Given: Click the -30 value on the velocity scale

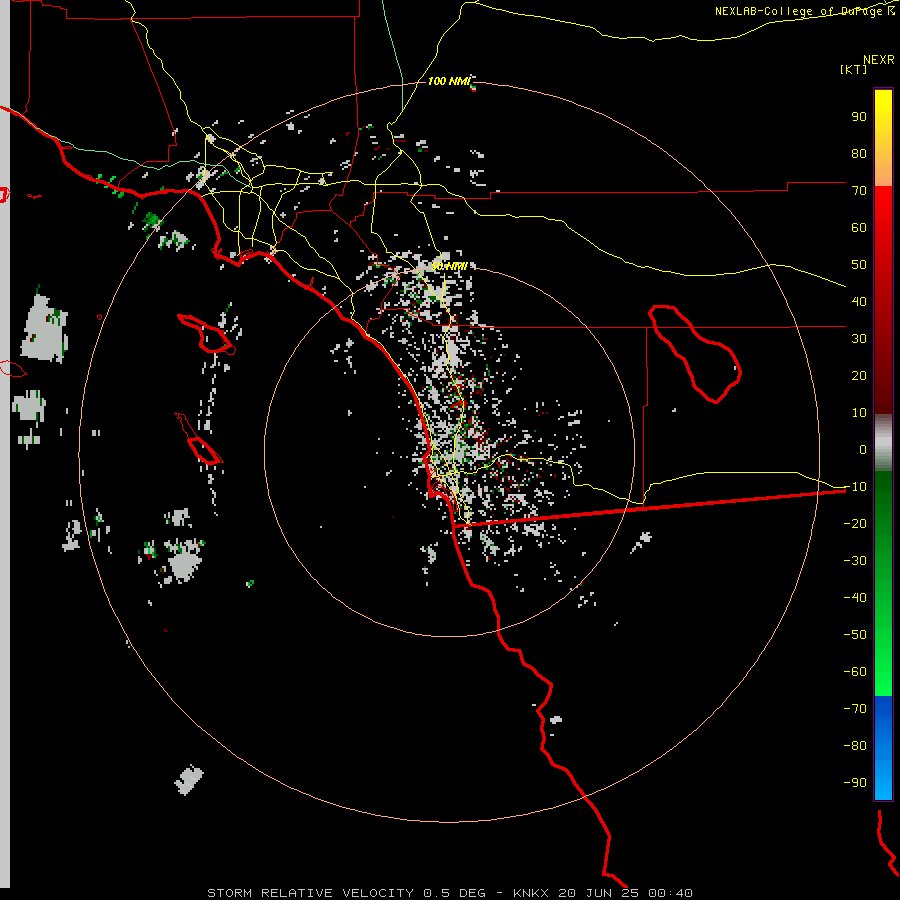Looking at the screenshot, I should [855, 561].
